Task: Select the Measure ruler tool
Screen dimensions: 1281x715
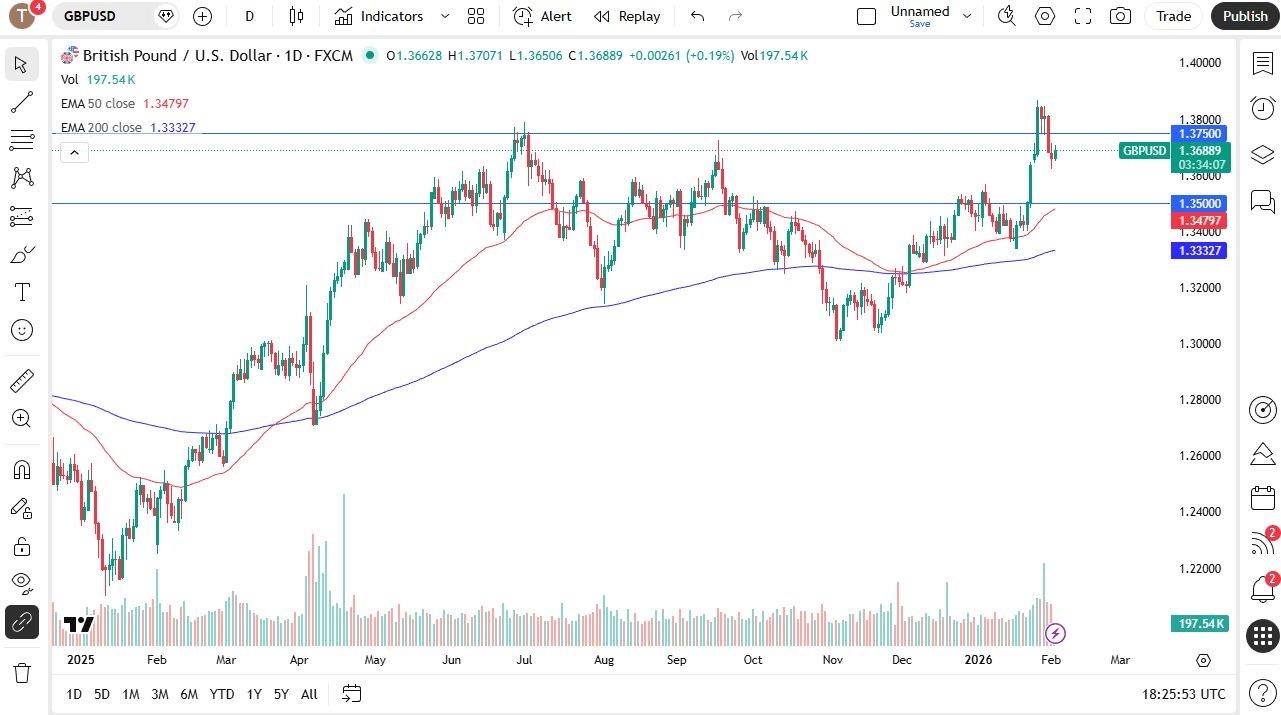Action: click(22, 380)
